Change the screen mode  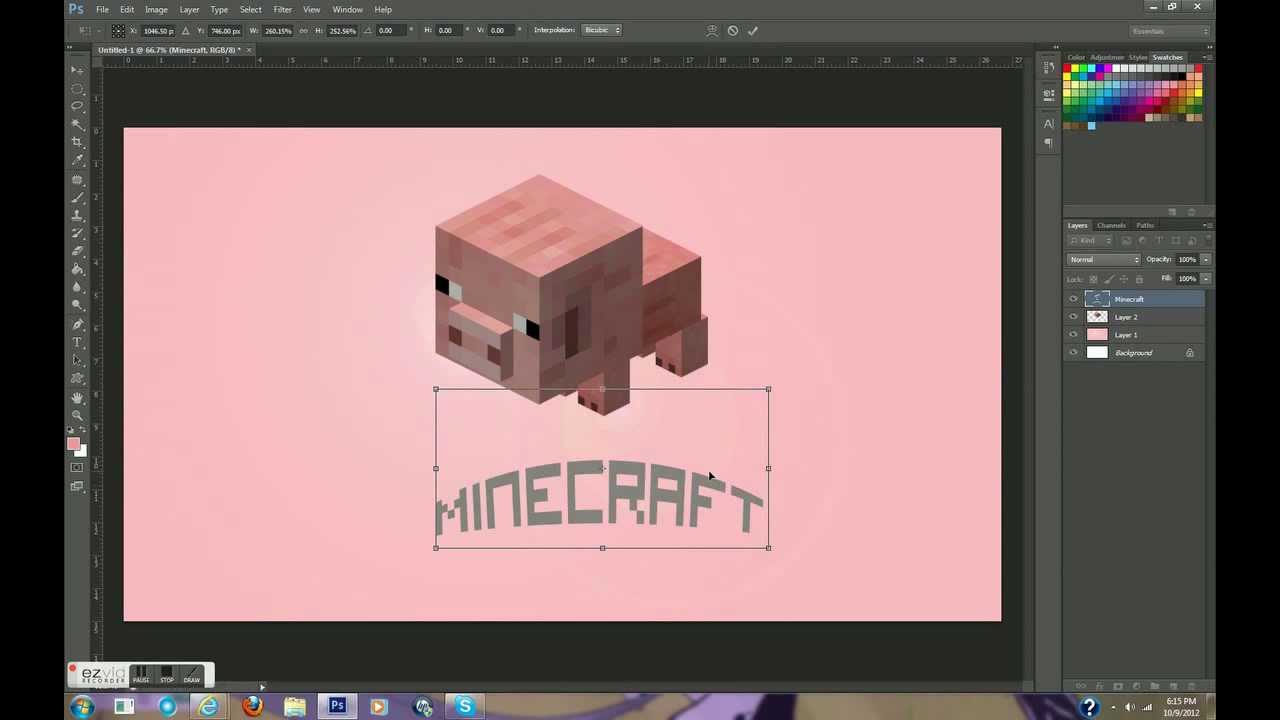click(77, 486)
